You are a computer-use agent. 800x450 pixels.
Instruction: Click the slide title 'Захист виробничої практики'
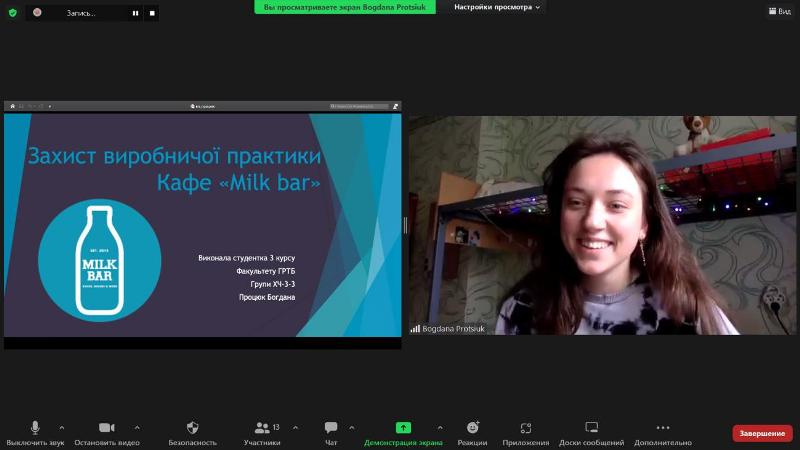coord(174,156)
